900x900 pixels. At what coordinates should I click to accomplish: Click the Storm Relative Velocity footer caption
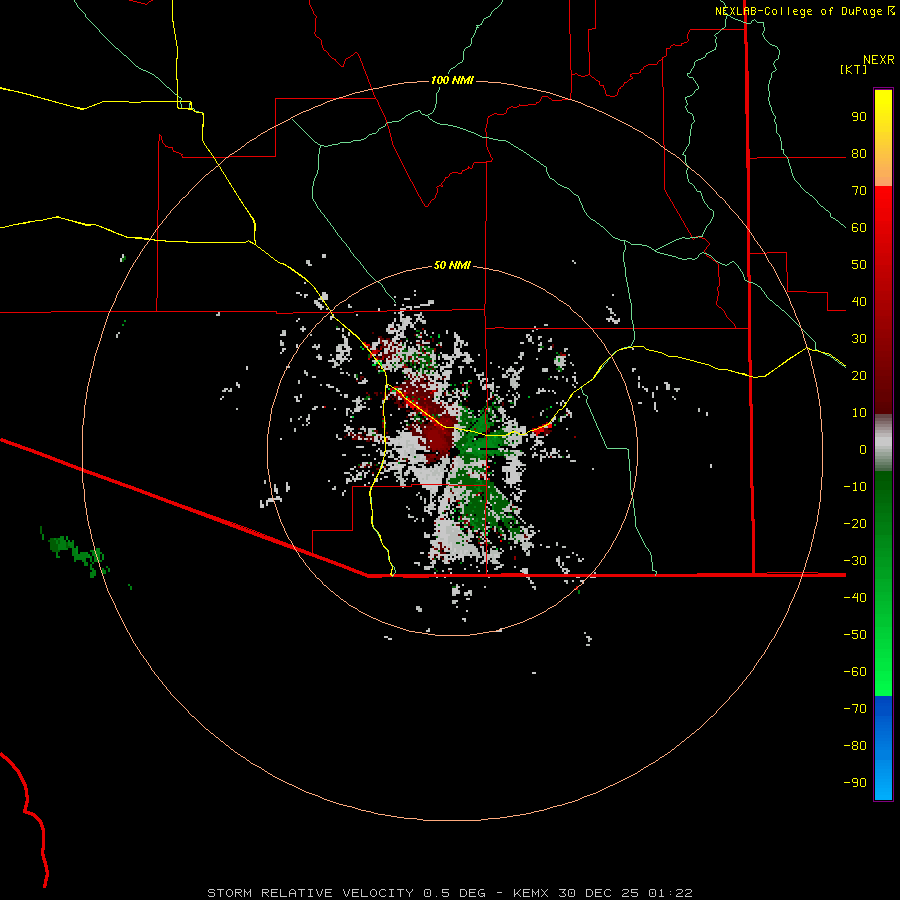point(449,893)
